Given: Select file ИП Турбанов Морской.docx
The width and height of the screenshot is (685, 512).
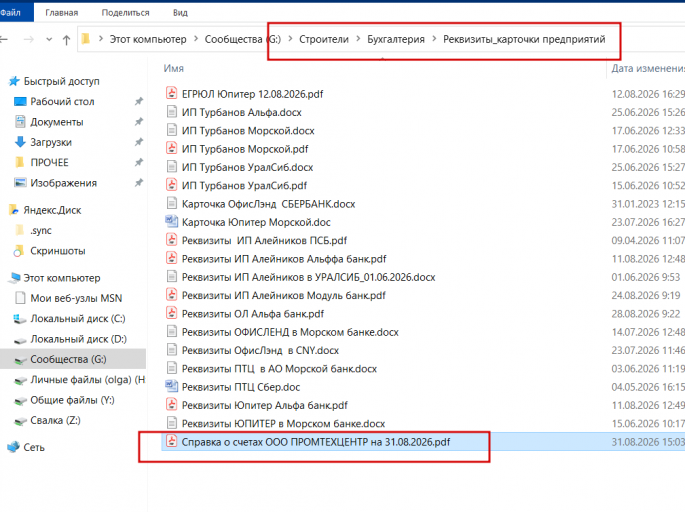Looking at the screenshot, I should click(248, 131).
